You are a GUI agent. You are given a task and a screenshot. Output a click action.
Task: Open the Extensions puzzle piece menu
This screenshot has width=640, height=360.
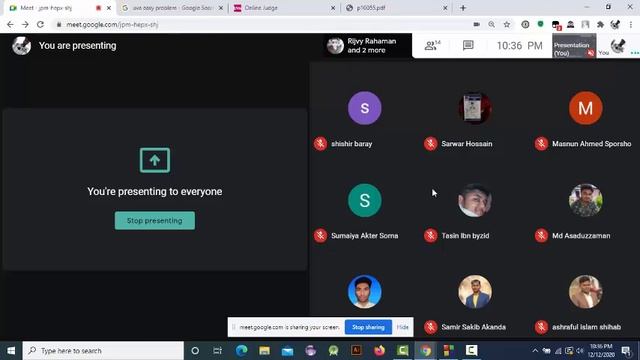pos(600,24)
